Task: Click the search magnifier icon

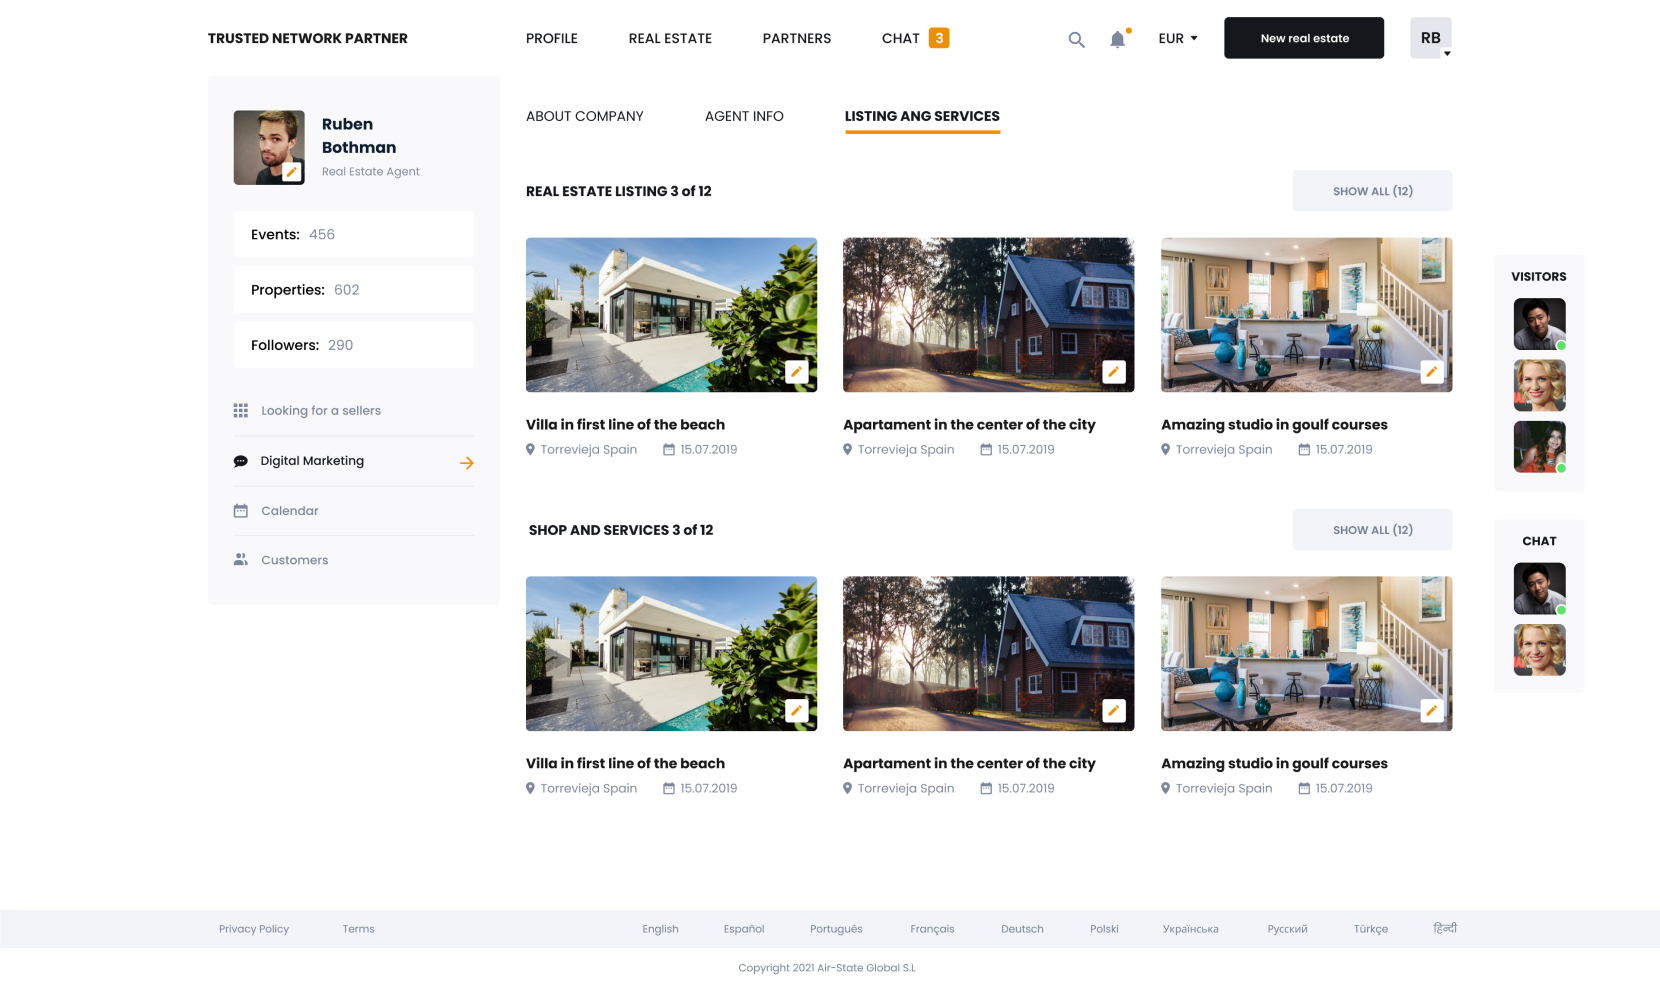Action: [1076, 39]
